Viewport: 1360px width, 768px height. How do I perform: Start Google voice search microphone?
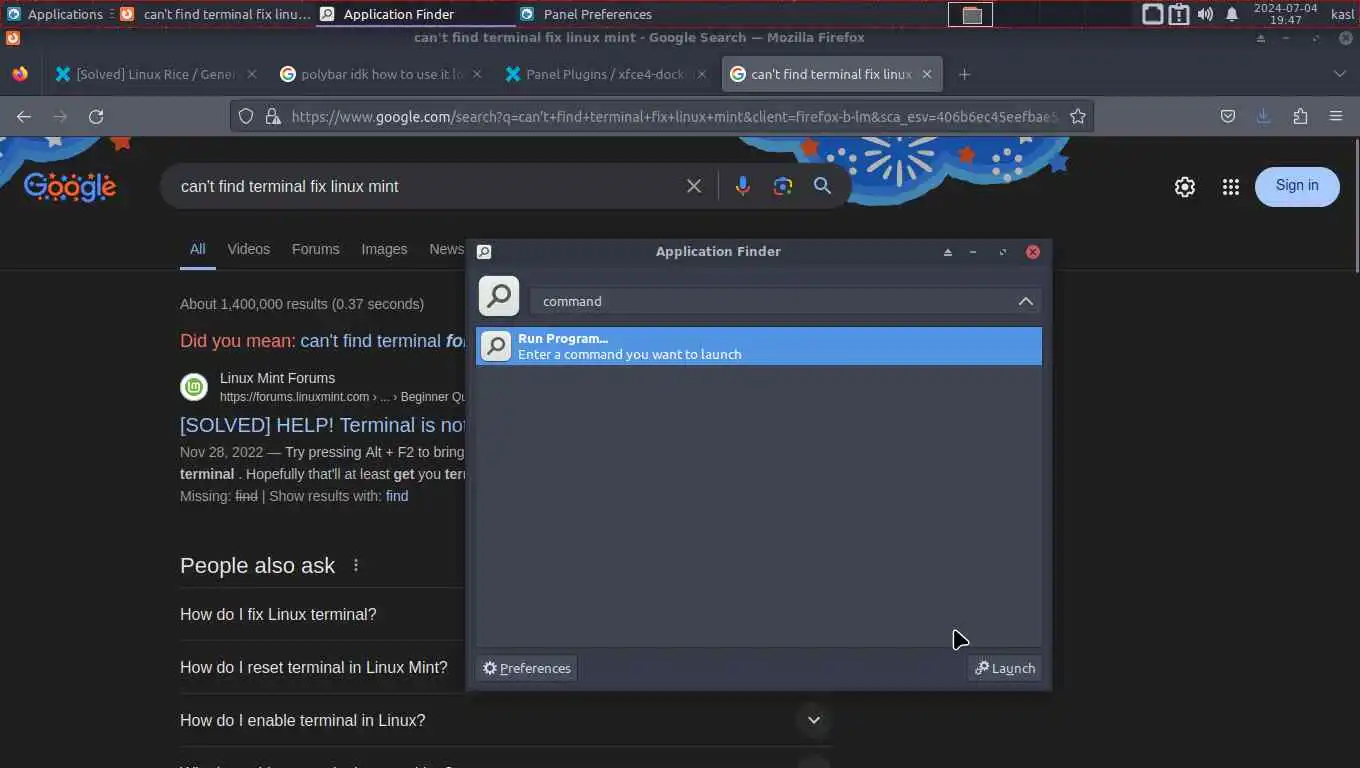point(742,186)
